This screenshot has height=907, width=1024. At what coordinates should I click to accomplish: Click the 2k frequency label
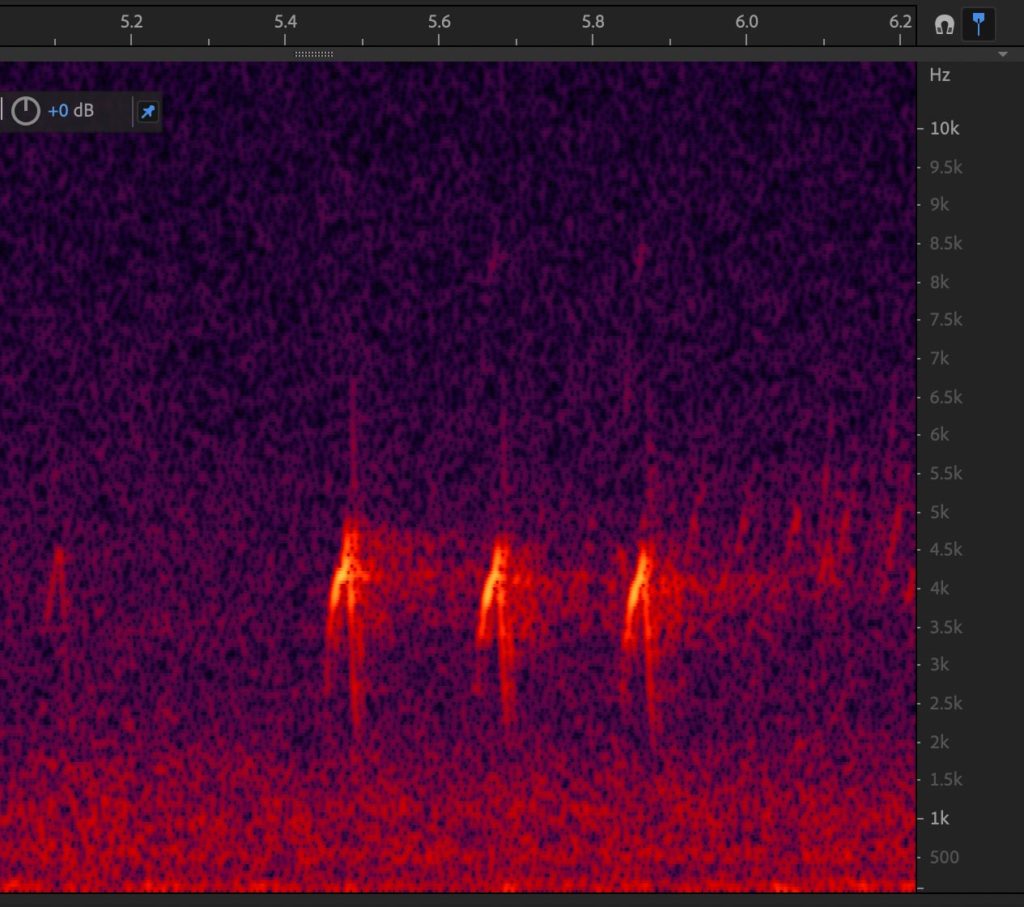click(x=939, y=742)
